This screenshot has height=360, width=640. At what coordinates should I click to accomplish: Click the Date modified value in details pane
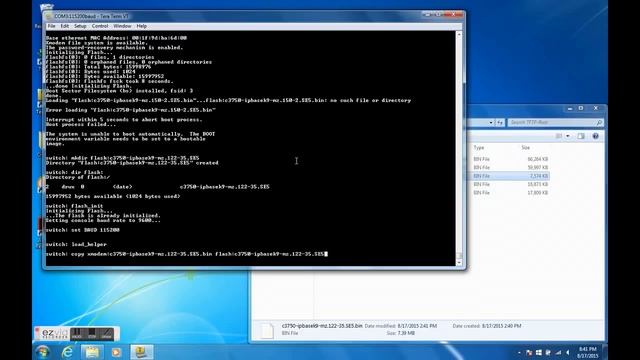coord(417,326)
